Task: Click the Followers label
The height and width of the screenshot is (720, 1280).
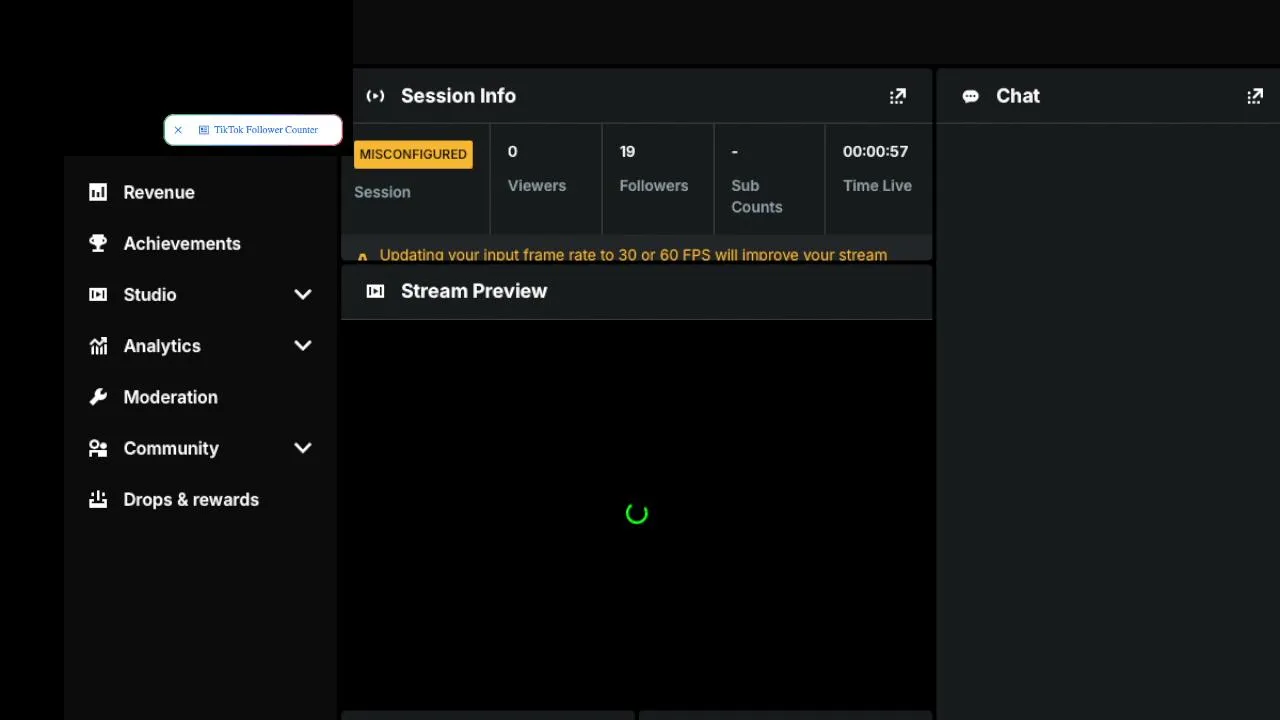Action: [654, 185]
